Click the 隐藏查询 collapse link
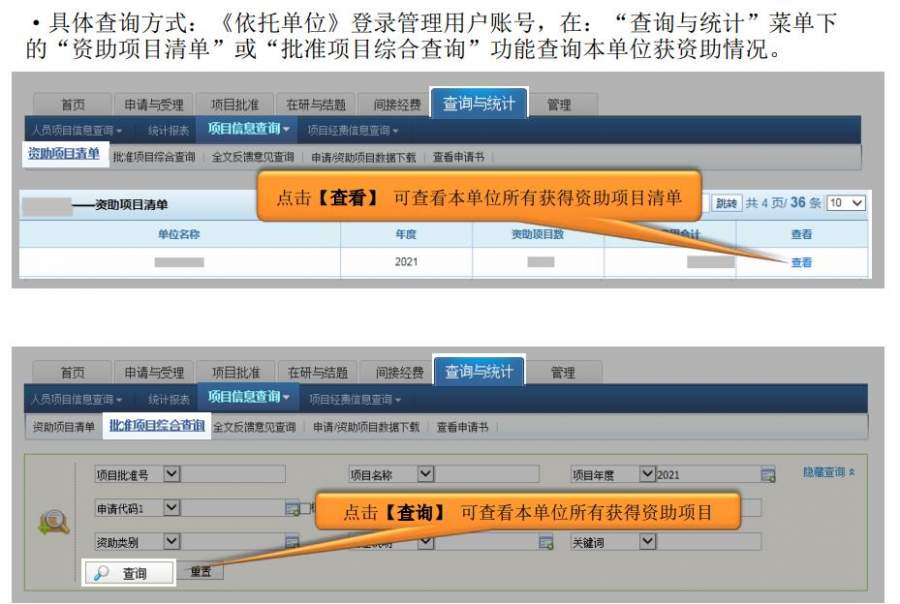The height and width of the screenshot is (604, 900). [828, 472]
